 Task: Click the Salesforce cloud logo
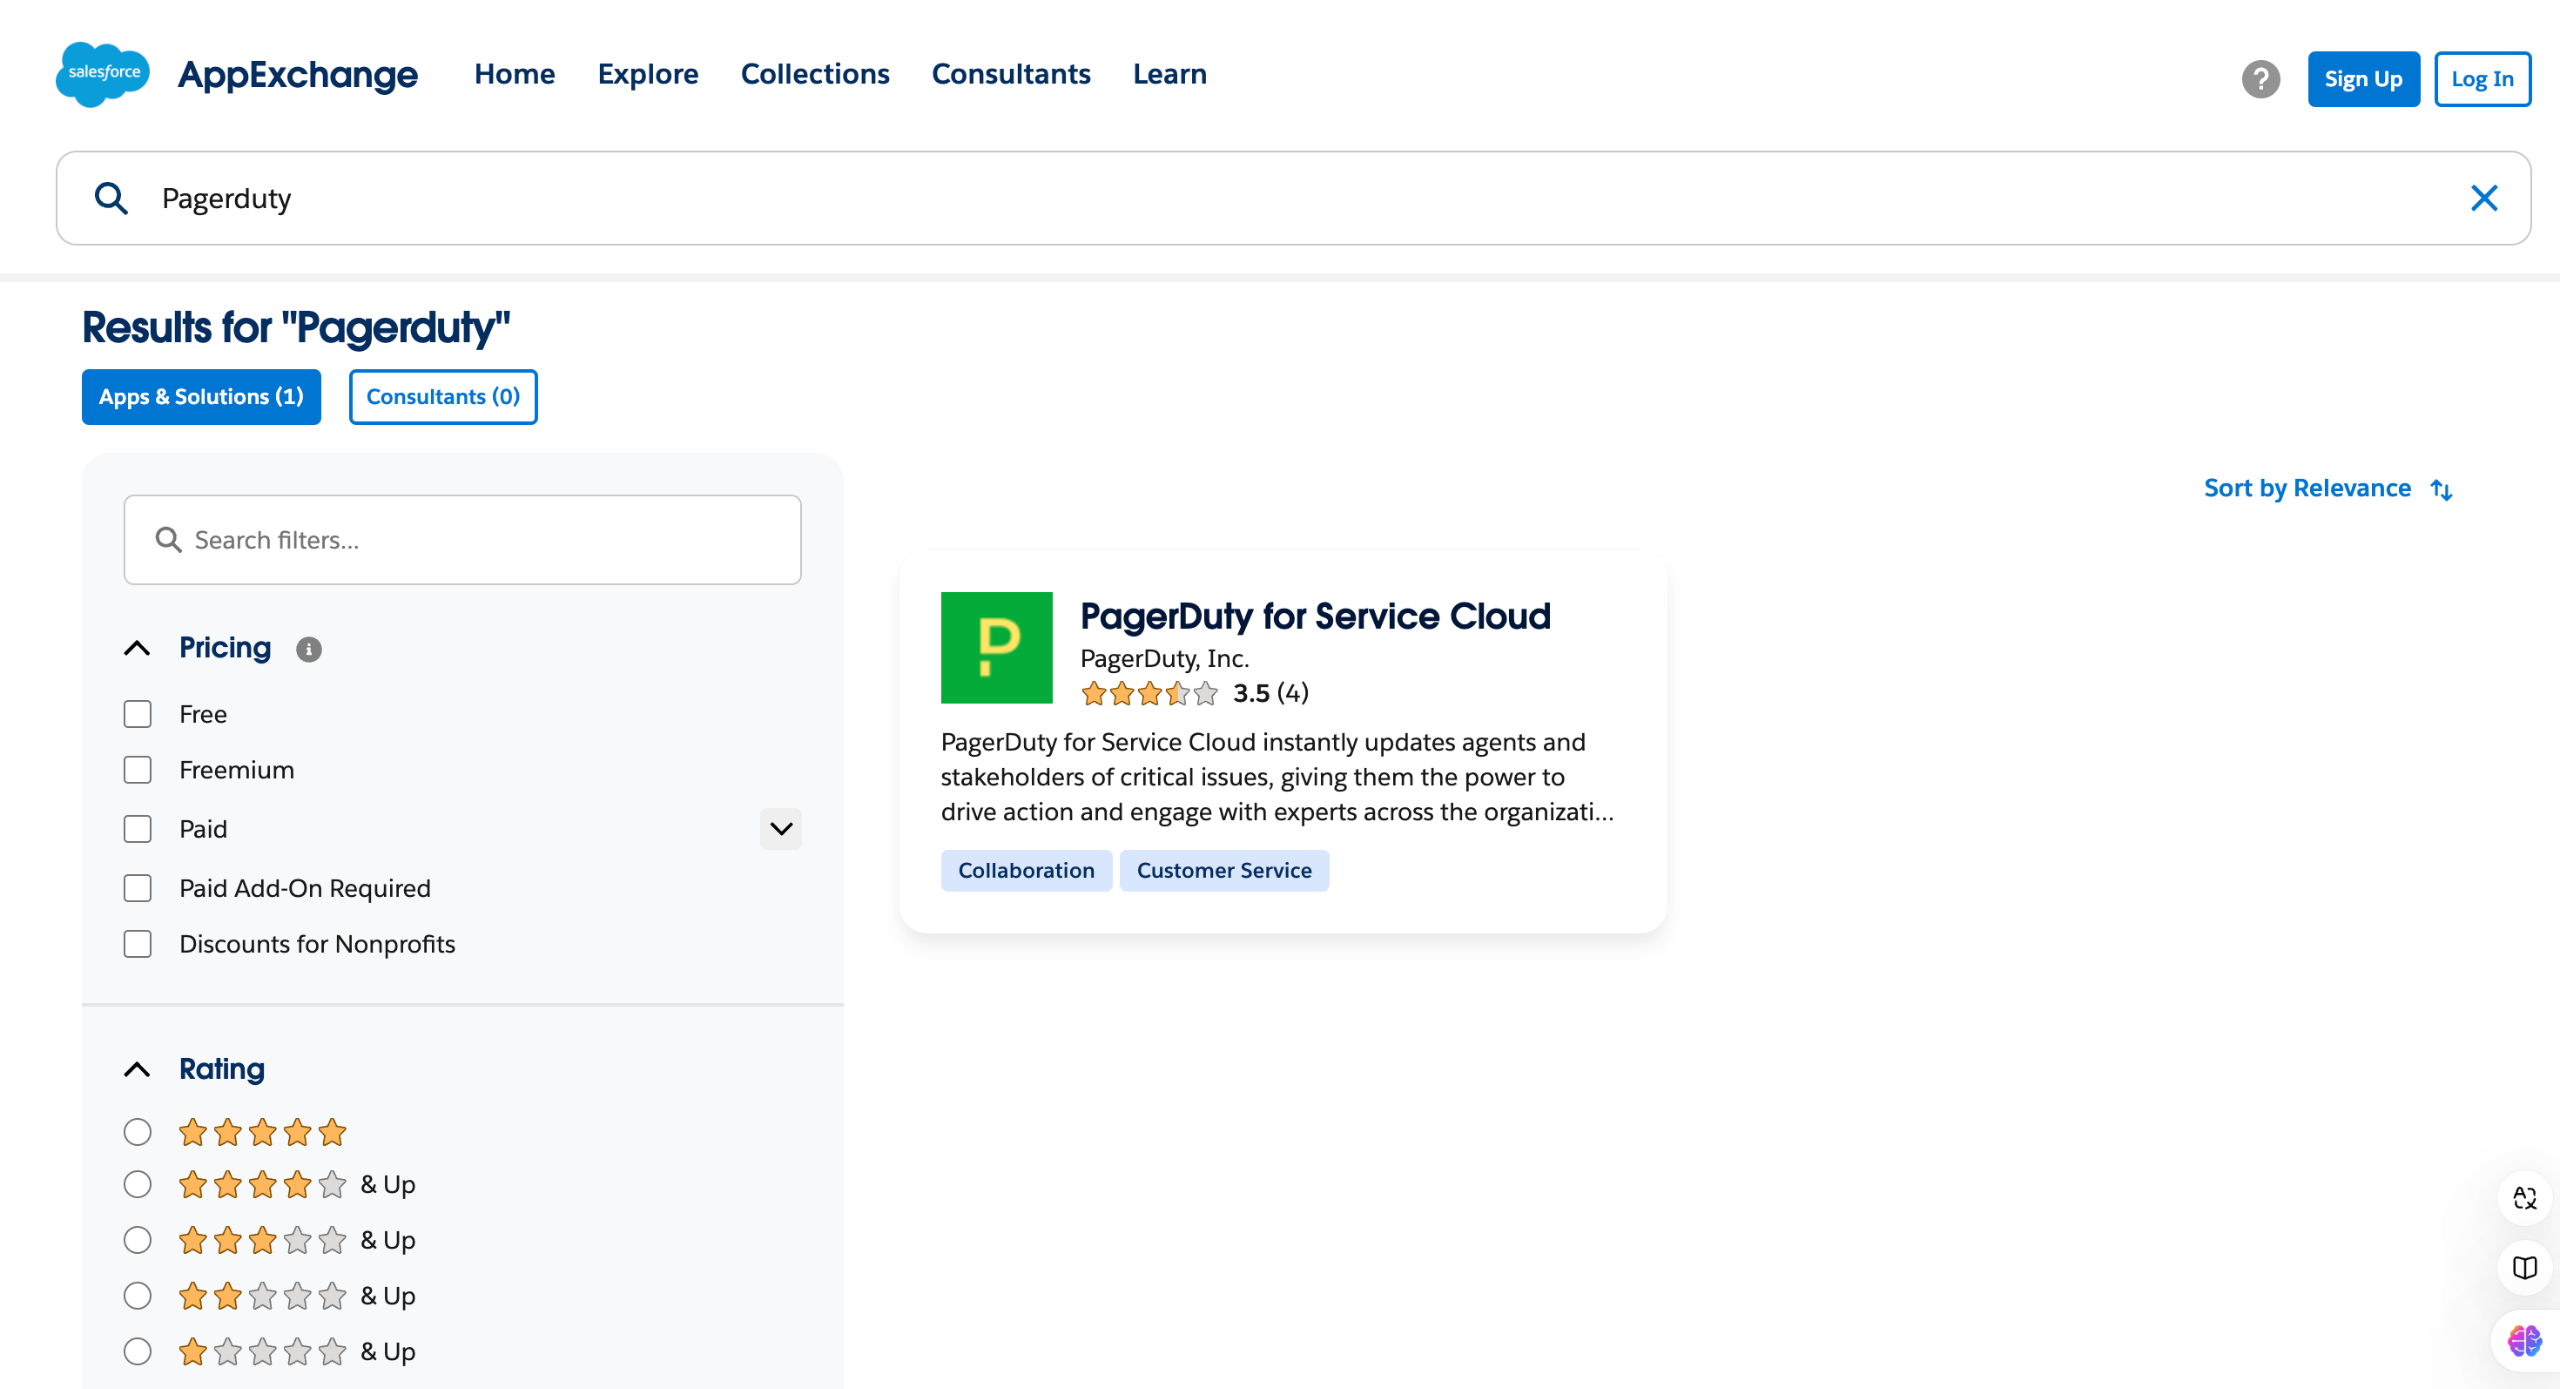point(102,74)
